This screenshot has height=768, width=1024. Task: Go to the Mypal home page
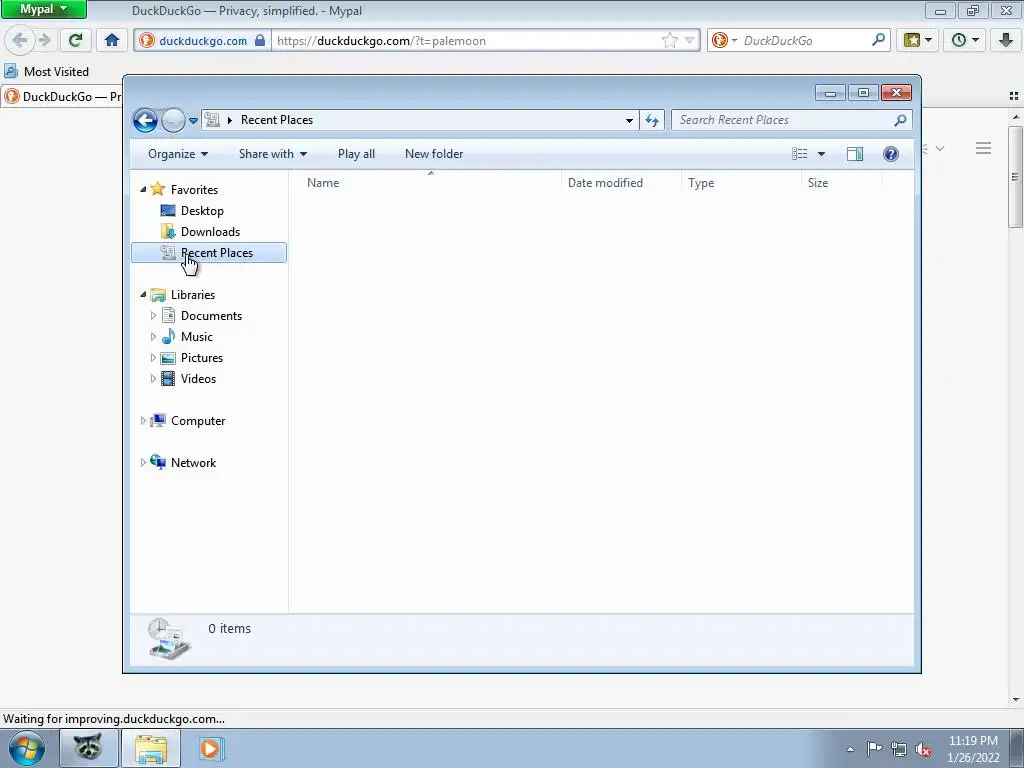coord(112,40)
